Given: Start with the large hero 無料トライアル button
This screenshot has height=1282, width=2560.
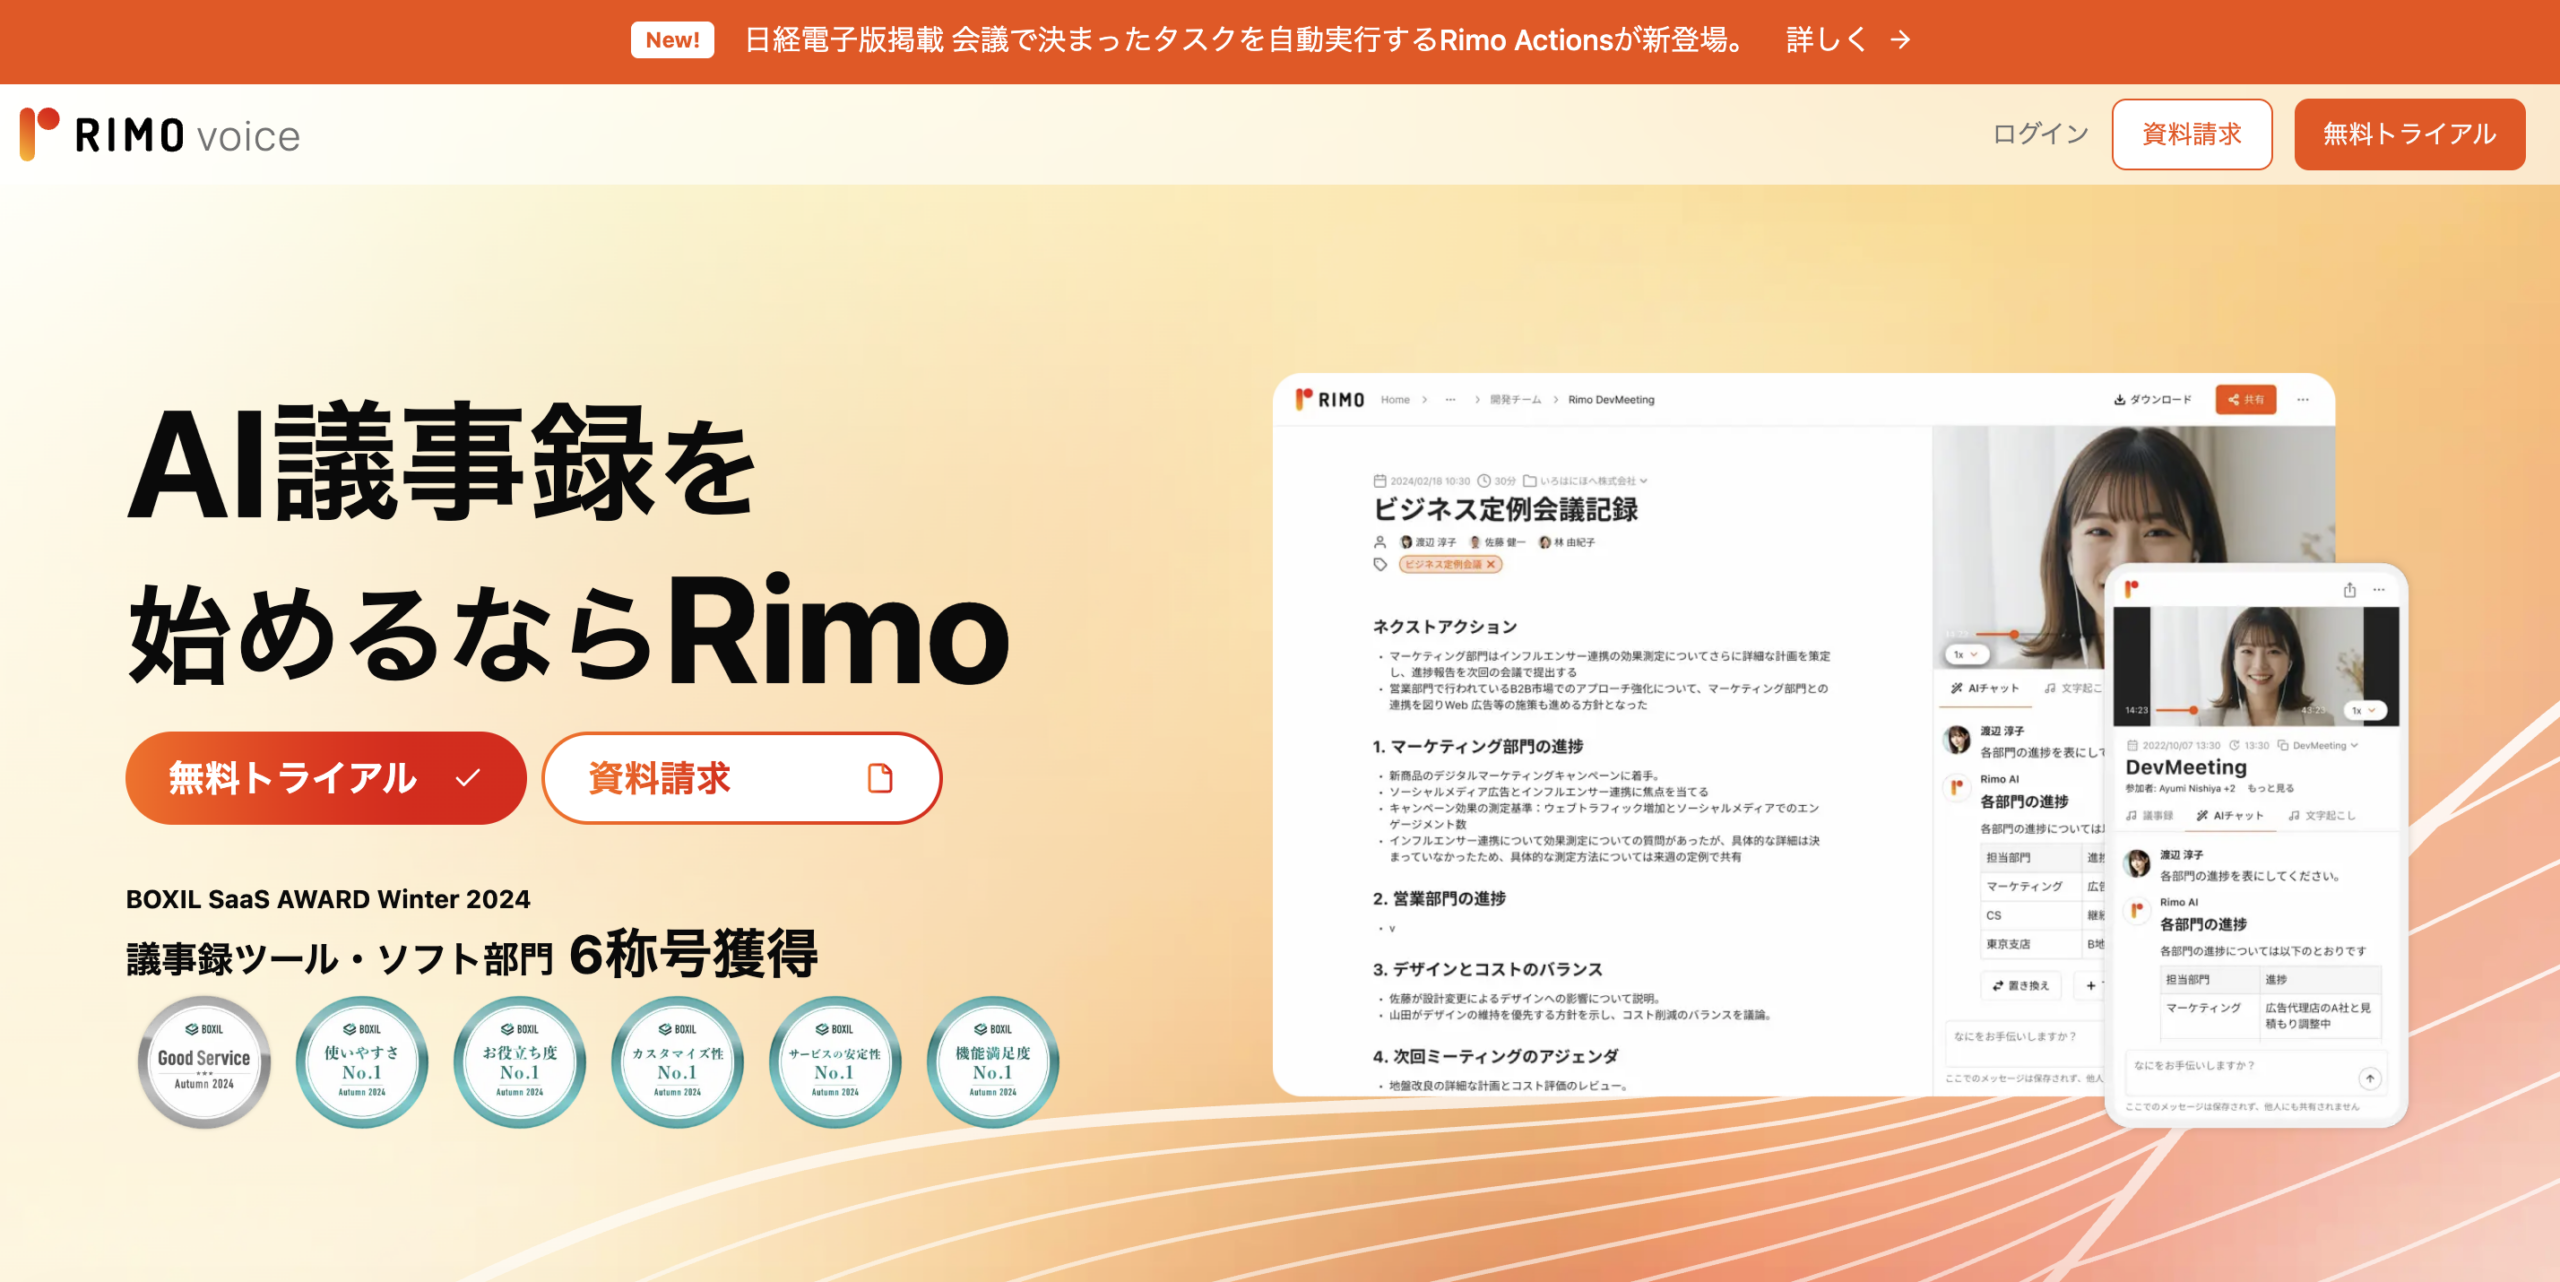Looking at the screenshot, I should [x=326, y=777].
